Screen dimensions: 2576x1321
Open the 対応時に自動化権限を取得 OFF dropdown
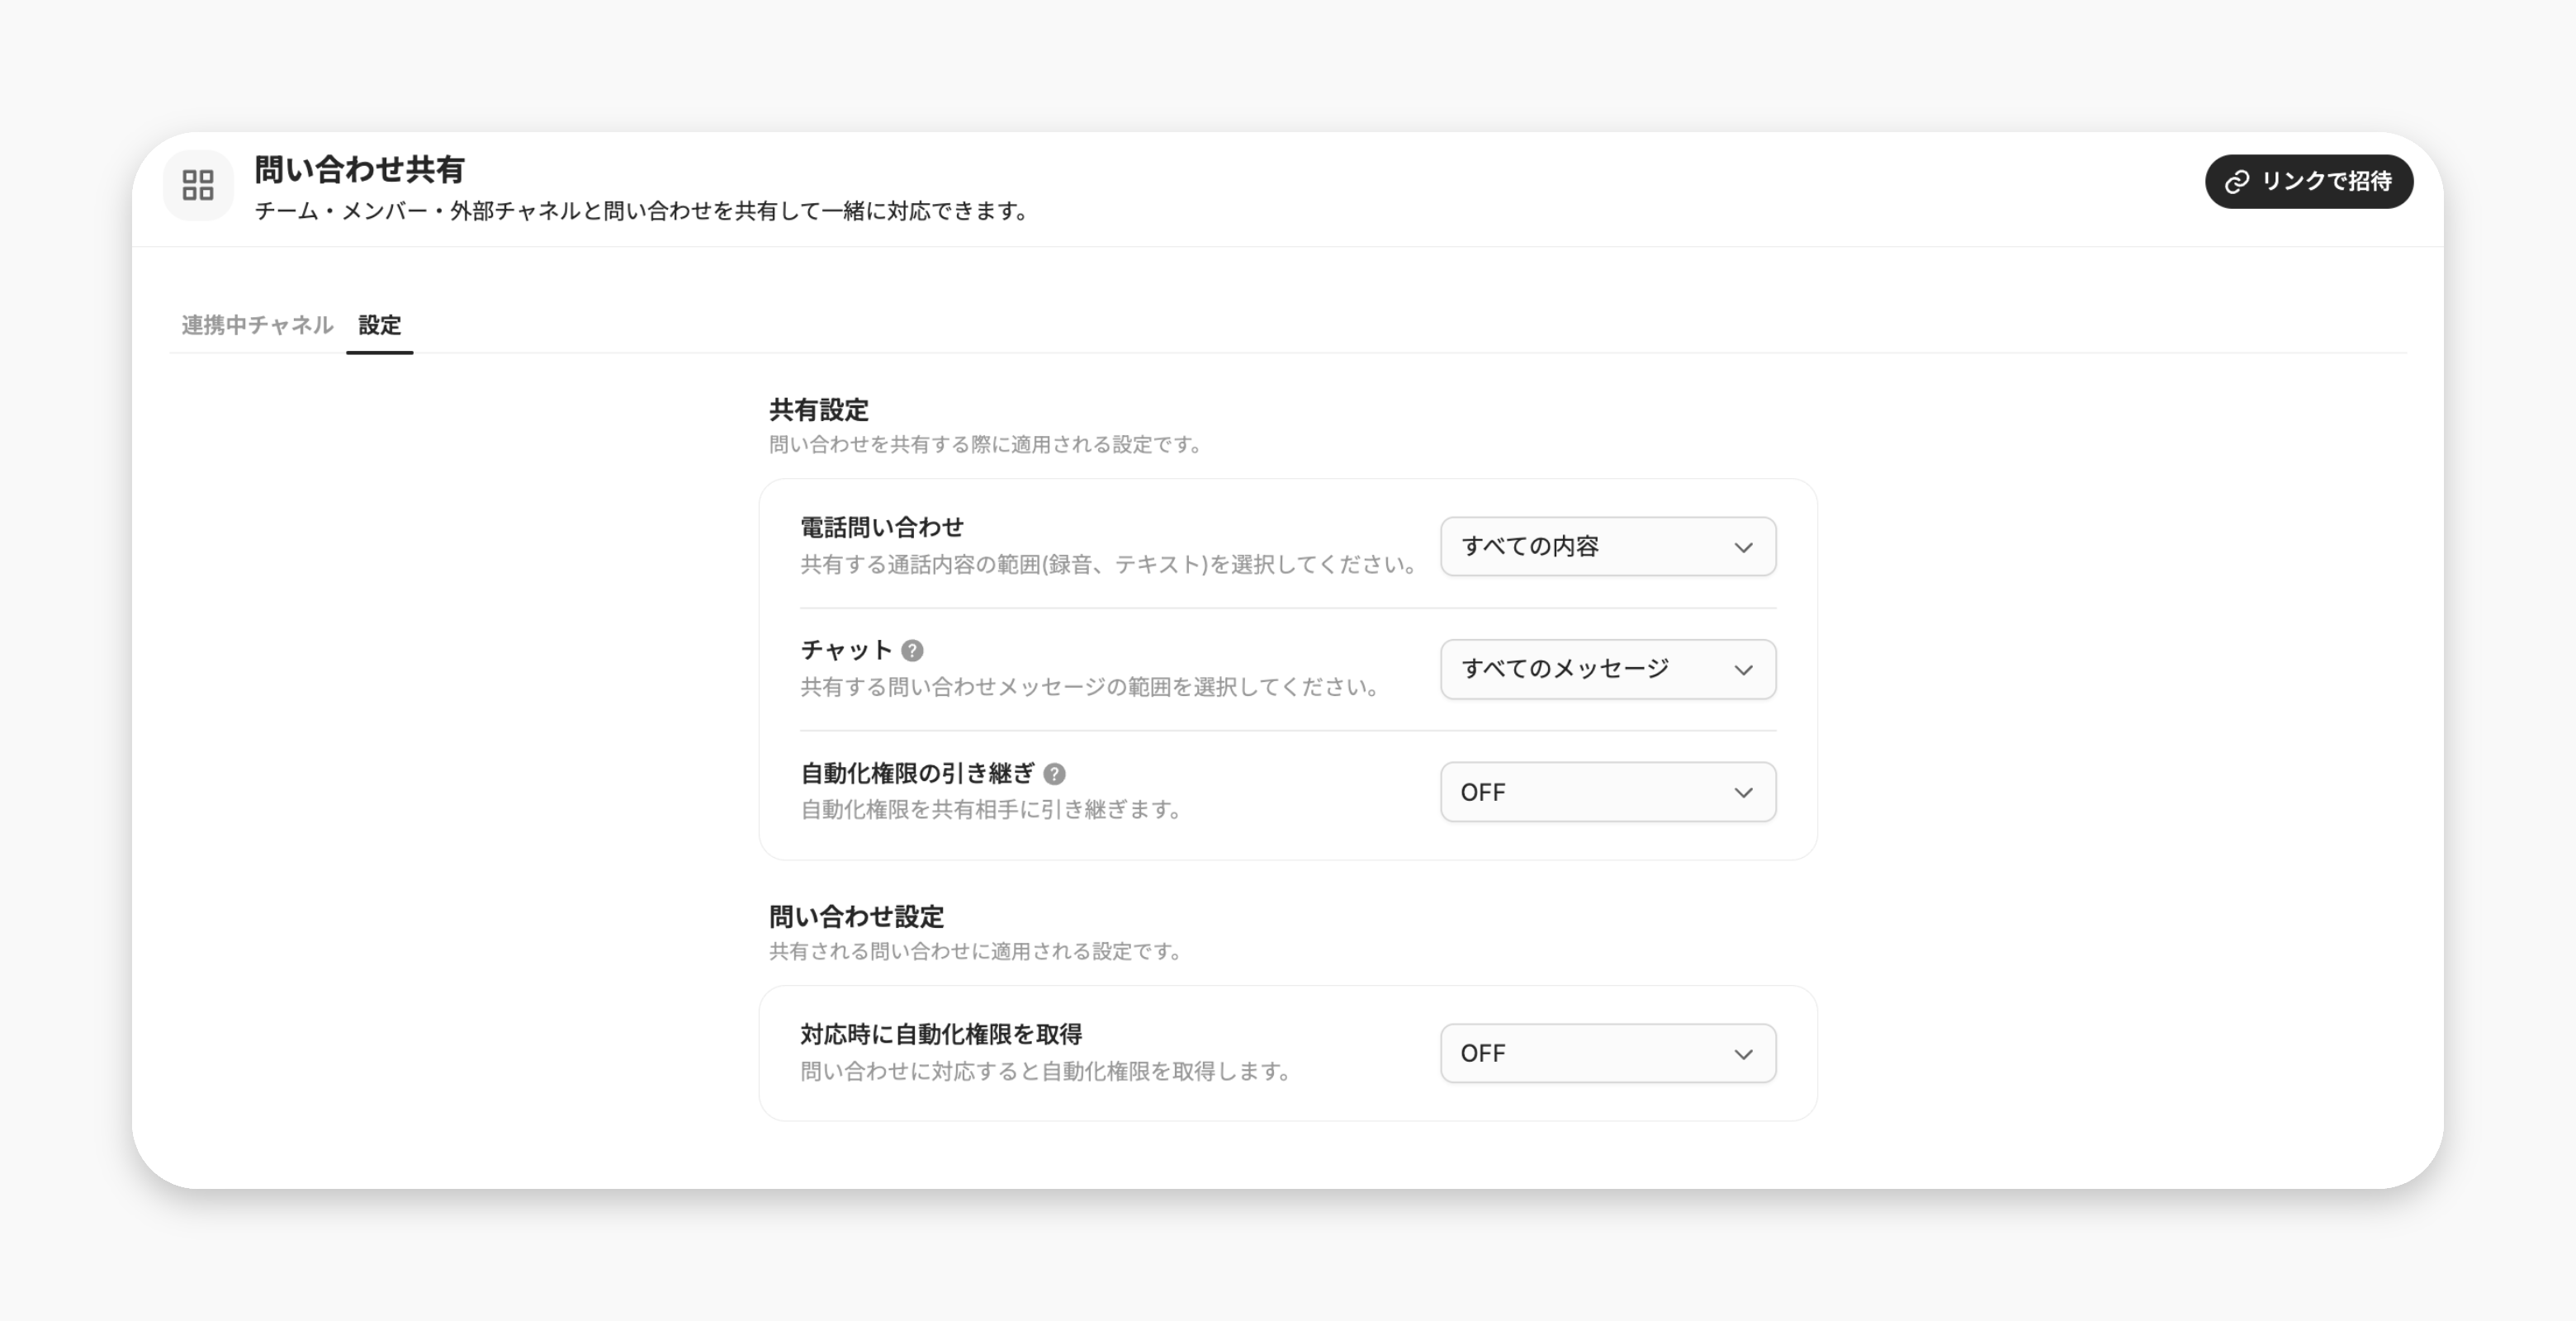click(1608, 1053)
